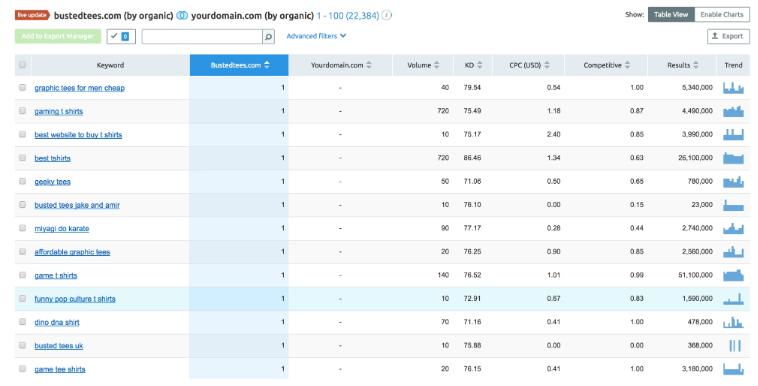The width and height of the screenshot is (758, 386).
Task: Sort the table by Volume
Action: point(423,65)
